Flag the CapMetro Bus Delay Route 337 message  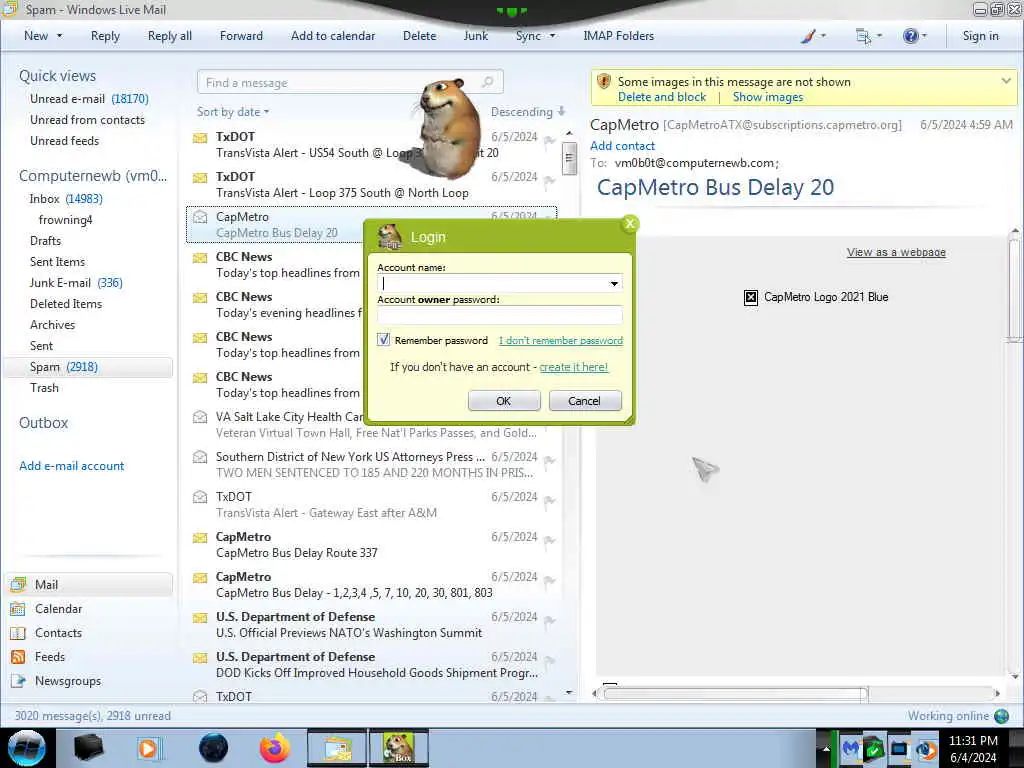point(549,541)
